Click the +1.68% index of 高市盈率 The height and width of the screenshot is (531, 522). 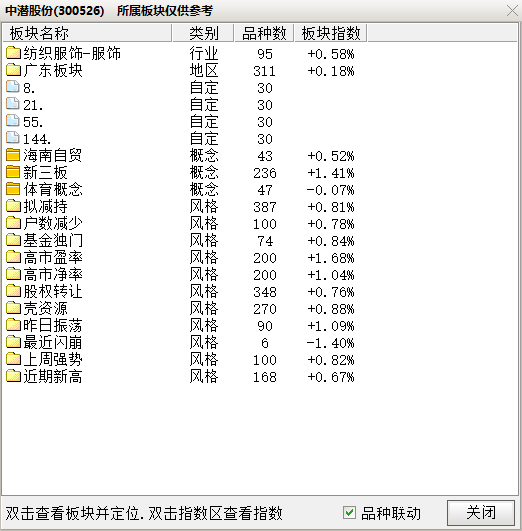click(x=331, y=258)
